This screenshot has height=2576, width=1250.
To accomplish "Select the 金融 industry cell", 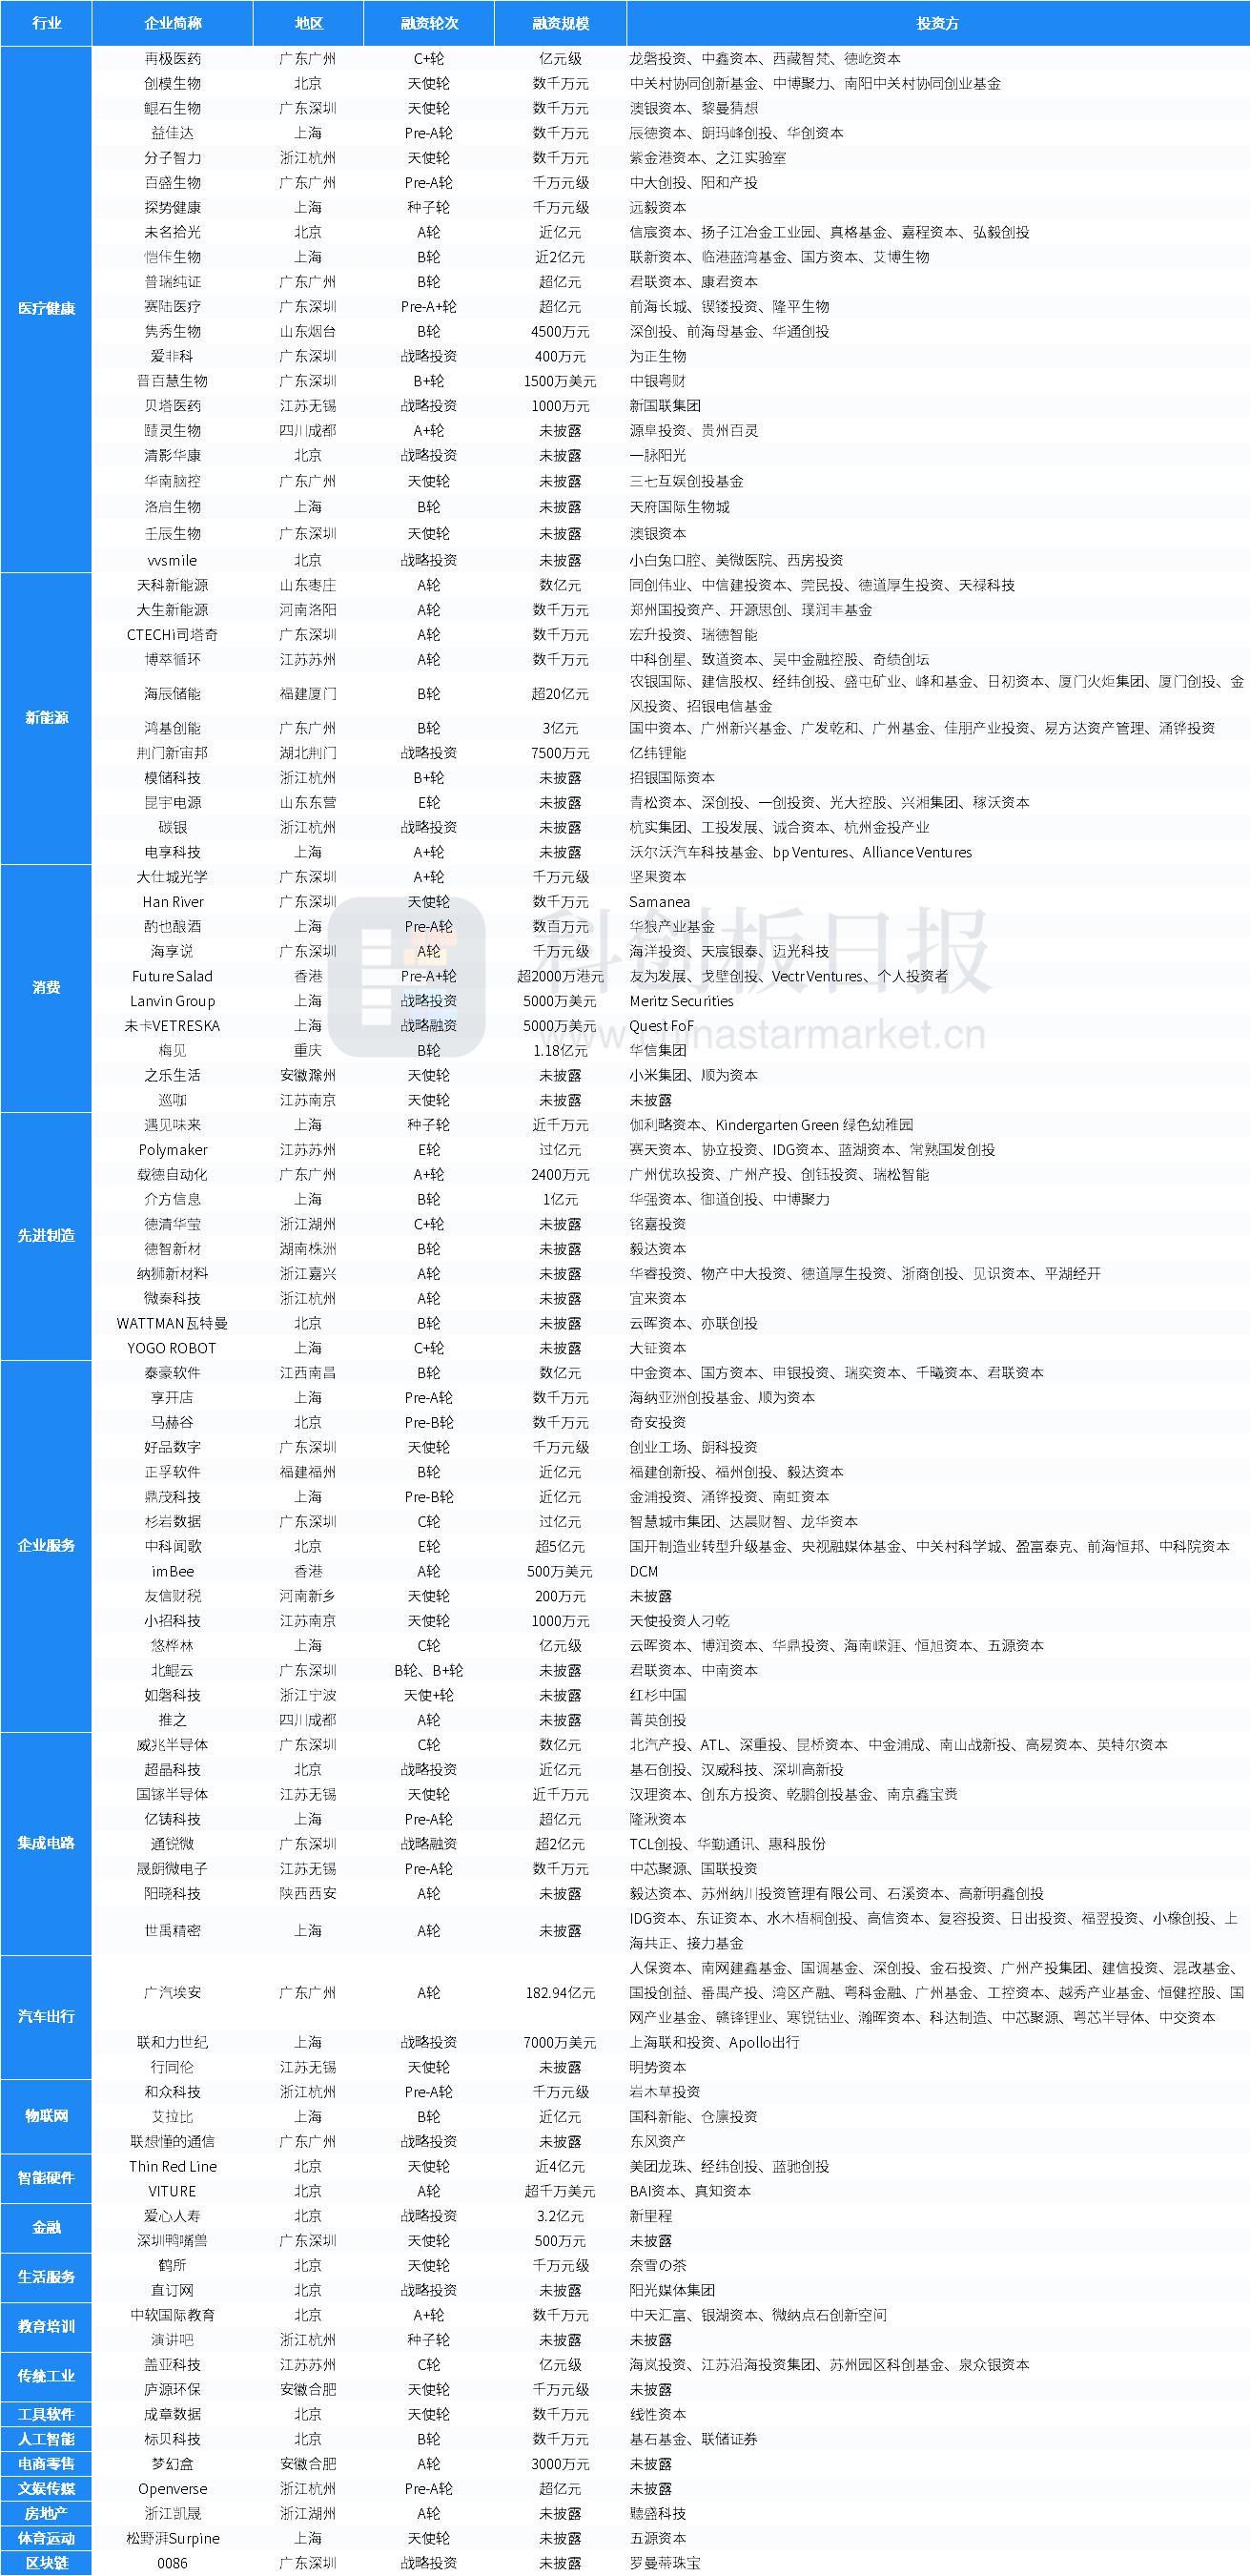I will point(46,2228).
